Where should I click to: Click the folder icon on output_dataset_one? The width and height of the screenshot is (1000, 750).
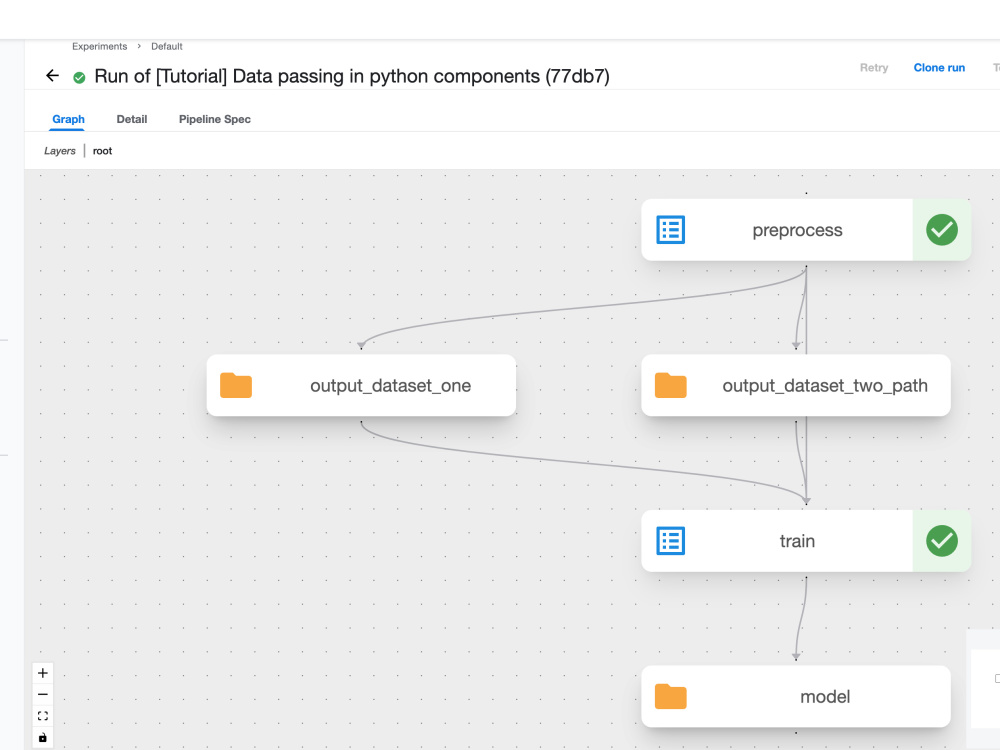[x=236, y=385]
